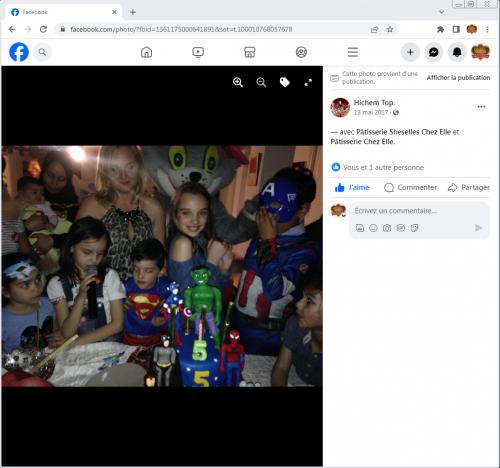The width and height of the screenshot is (500, 468).
Task: Click the commenter profile avatar
Action: [x=338, y=211]
